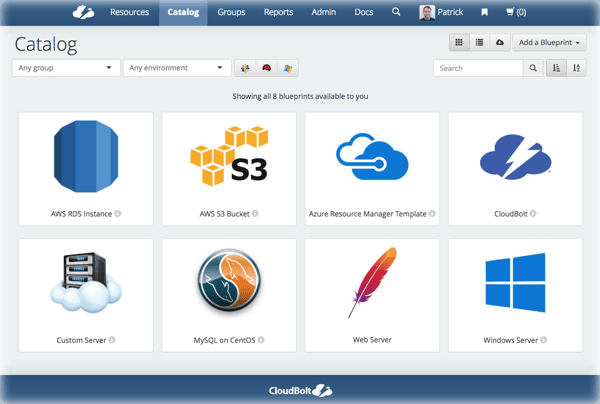Click the Patrick username link
The image size is (600, 404).
click(450, 12)
